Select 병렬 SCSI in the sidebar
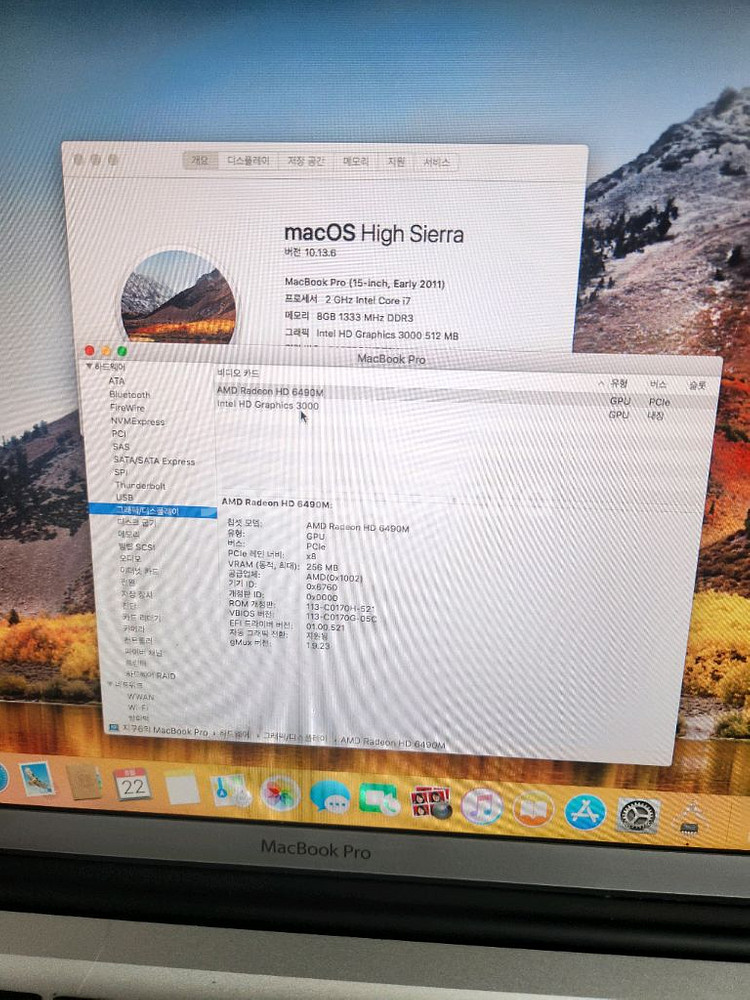 [x=136, y=547]
